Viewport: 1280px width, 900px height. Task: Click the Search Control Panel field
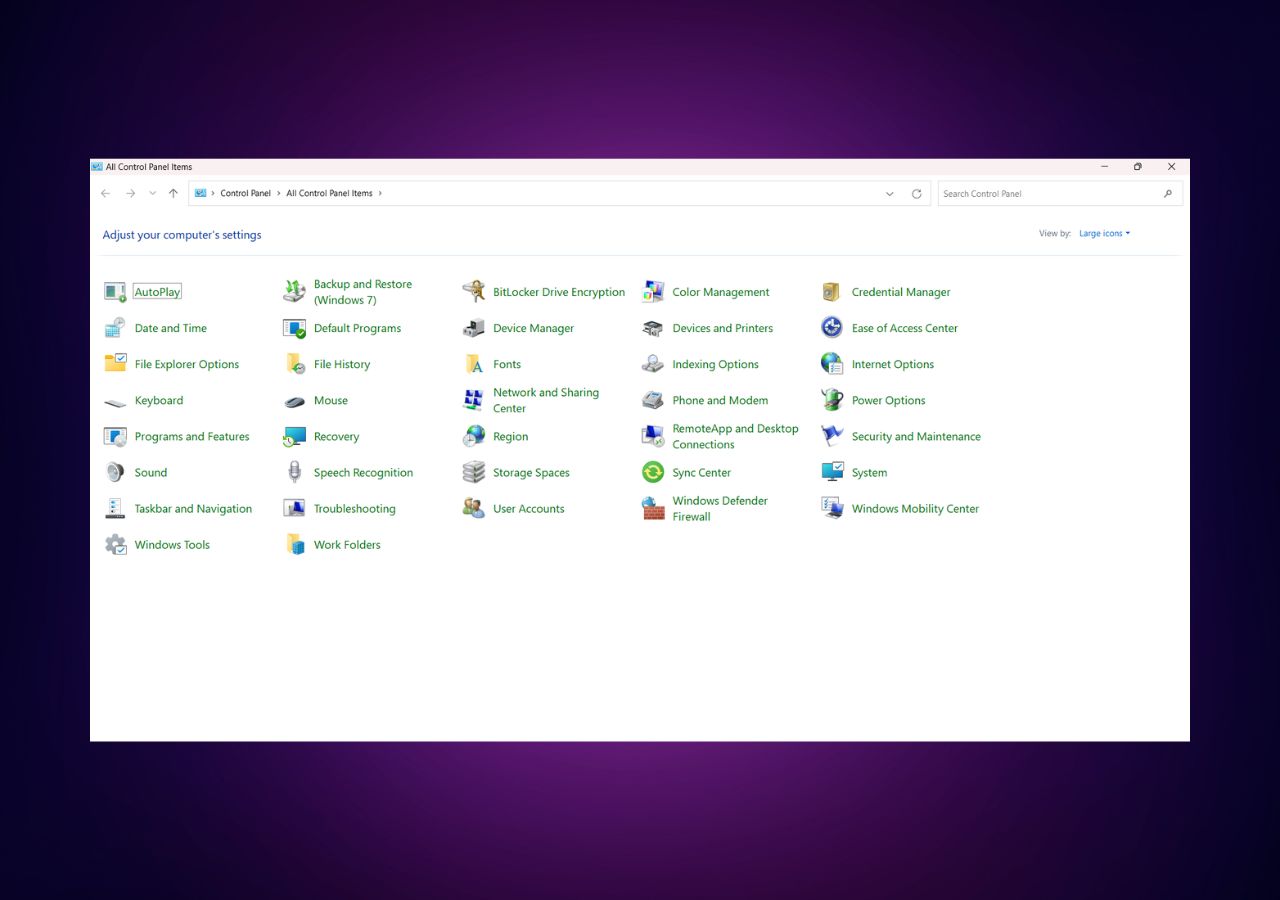point(1060,194)
